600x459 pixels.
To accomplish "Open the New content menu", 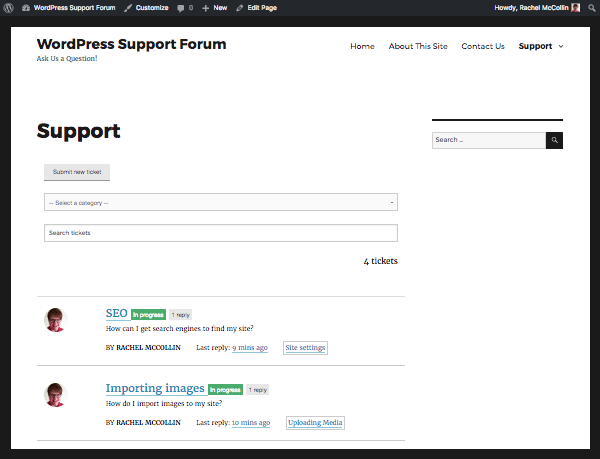I will [214, 8].
